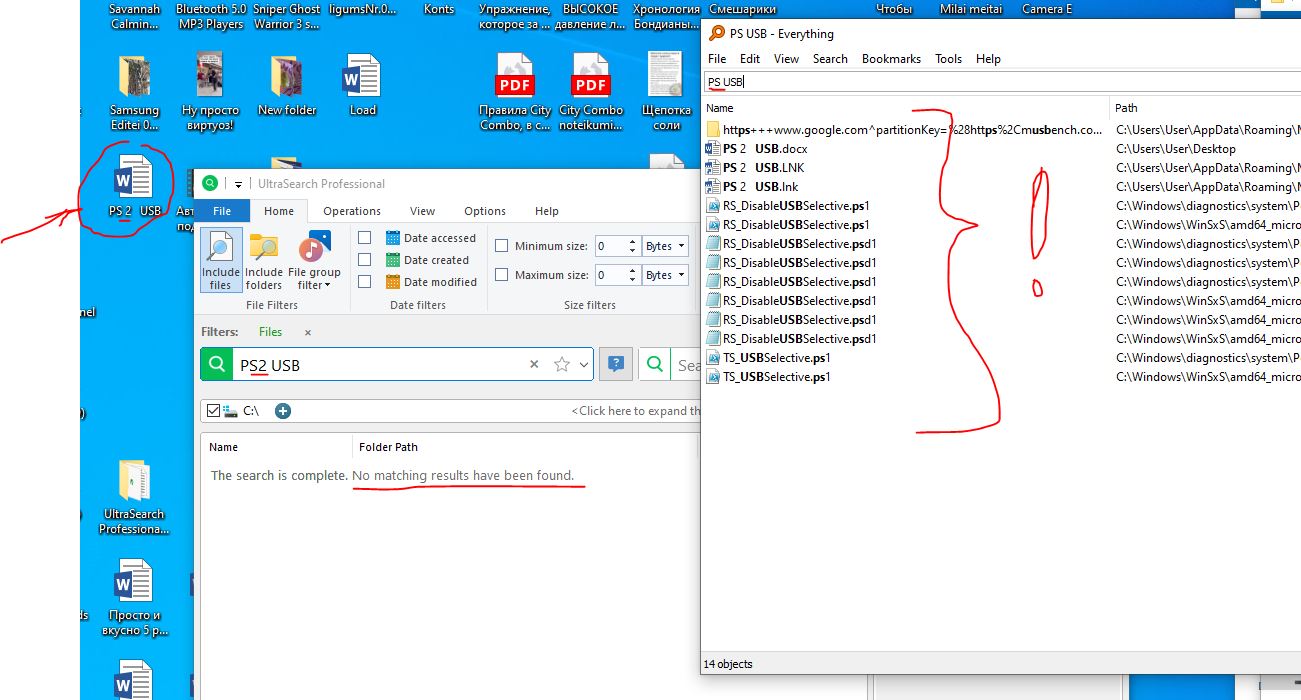
Task: Open the Samsung Editei desktop folder
Action: coord(134,94)
